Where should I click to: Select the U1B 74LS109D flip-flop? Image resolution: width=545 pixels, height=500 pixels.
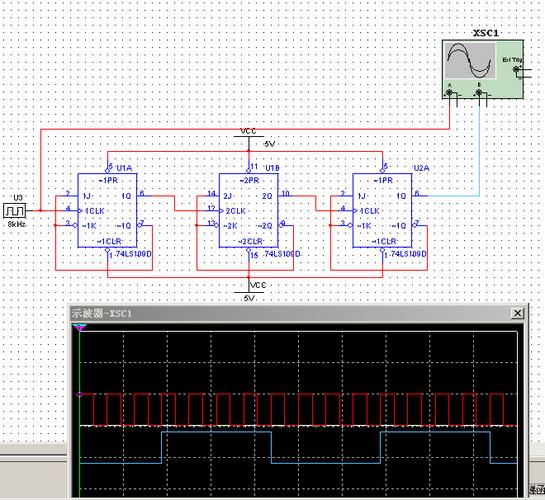coord(249,211)
